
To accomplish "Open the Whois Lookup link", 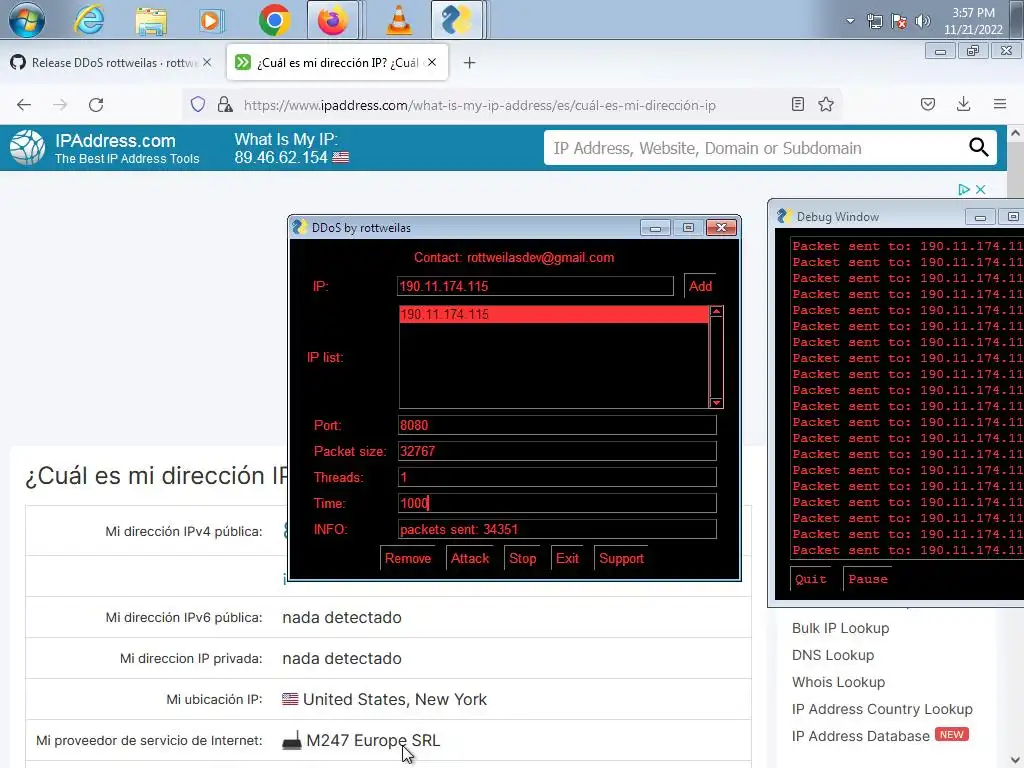I will [x=839, y=682].
